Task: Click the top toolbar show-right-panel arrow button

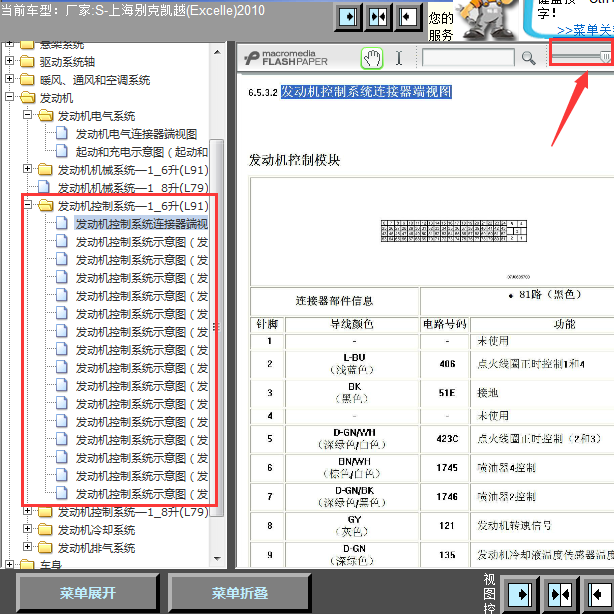Action: 348,17
